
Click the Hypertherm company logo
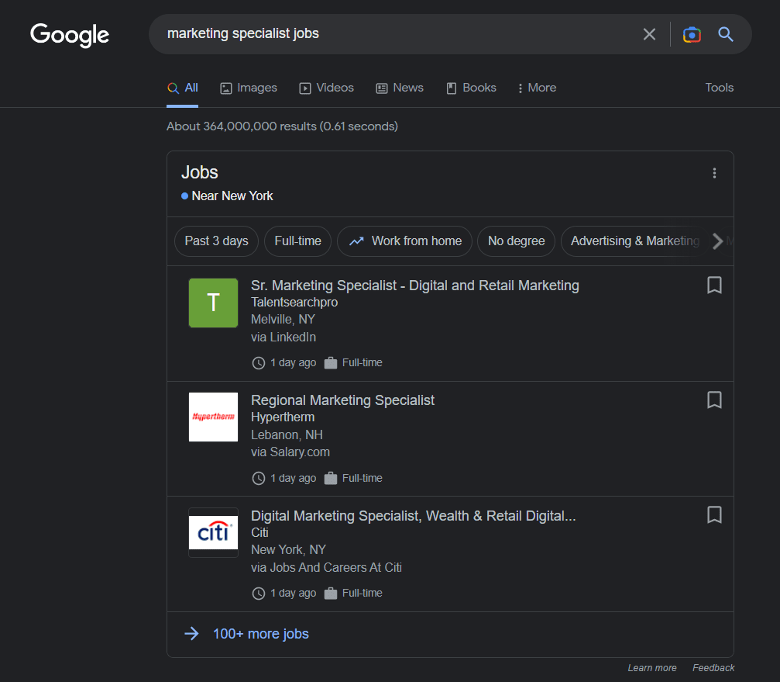tap(213, 417)
